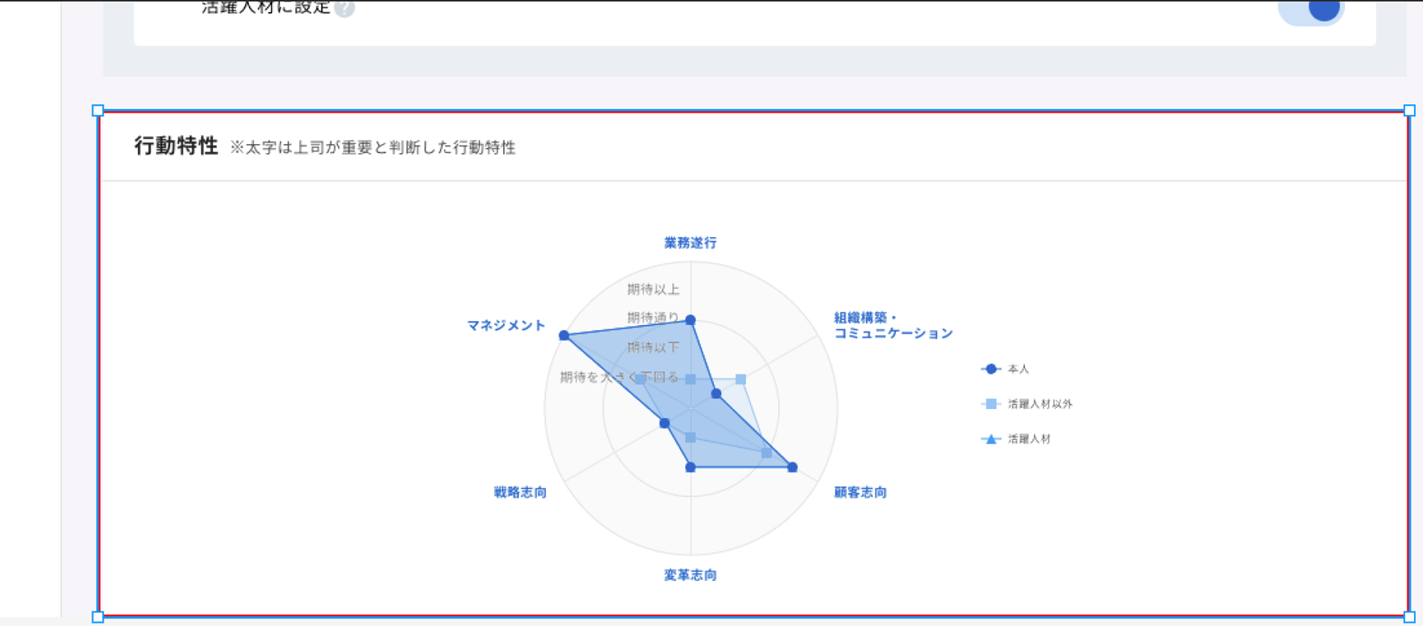1423x626 pixels.
Task: Open the 組織構築・コミュニケーション category details
Action: tap(891, 326)
